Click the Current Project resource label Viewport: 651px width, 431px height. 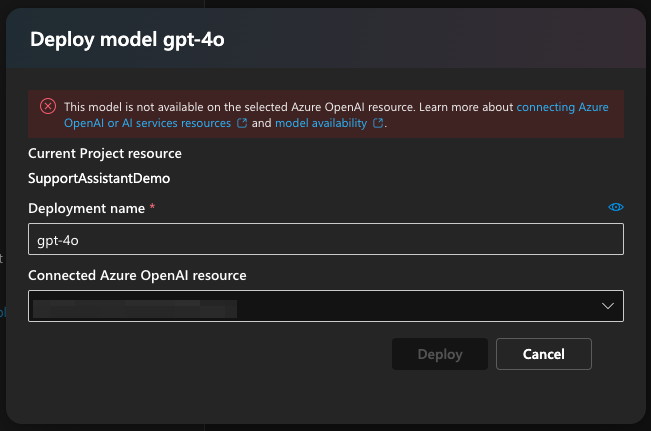(105, 153)
